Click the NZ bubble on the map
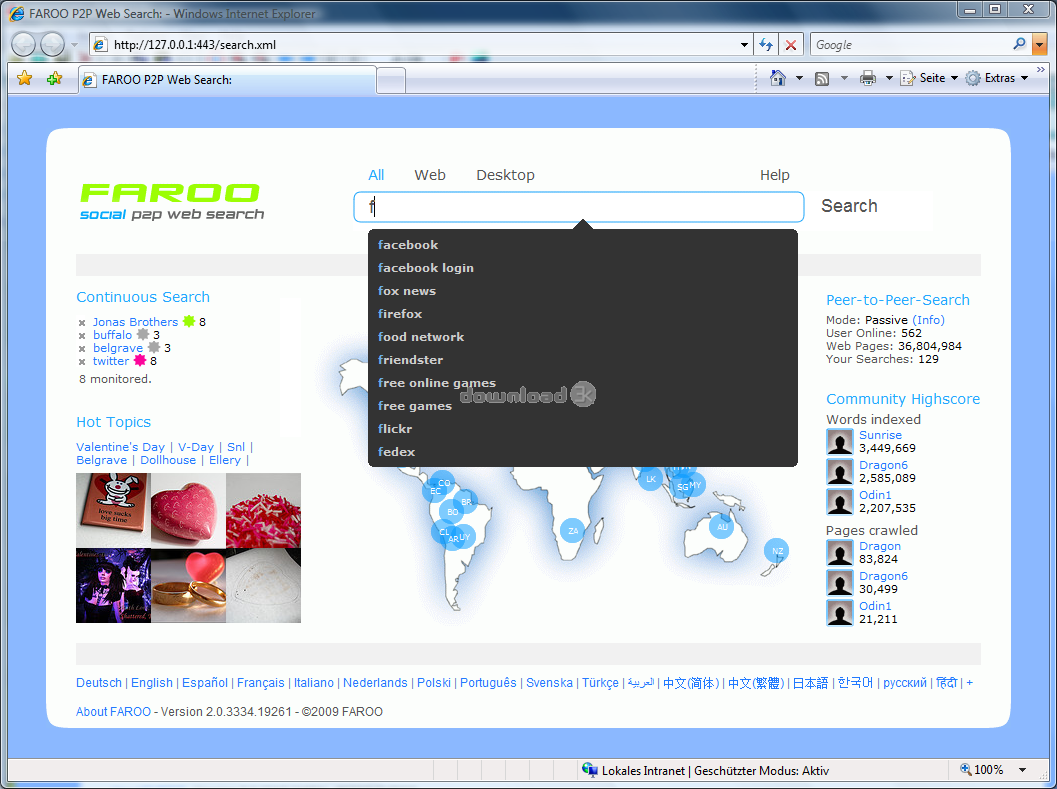1057x789 pixels. point(777,551)
